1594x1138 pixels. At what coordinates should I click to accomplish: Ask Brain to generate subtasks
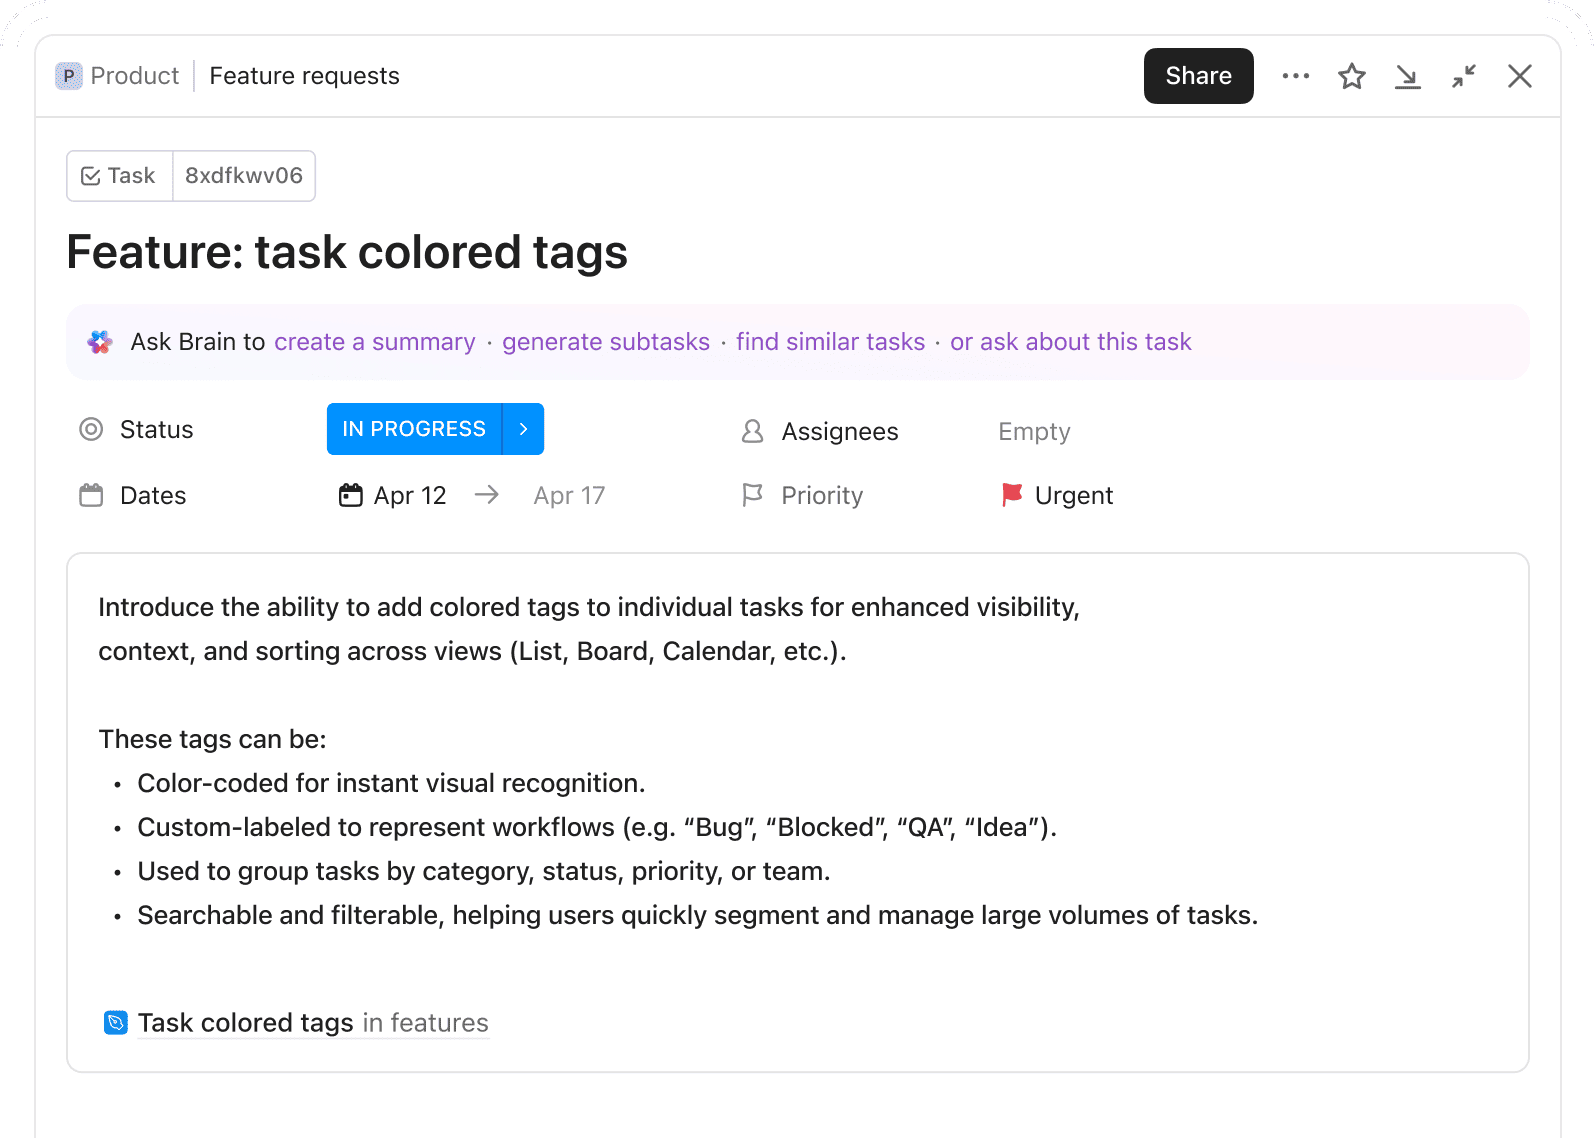pos(606,342)
